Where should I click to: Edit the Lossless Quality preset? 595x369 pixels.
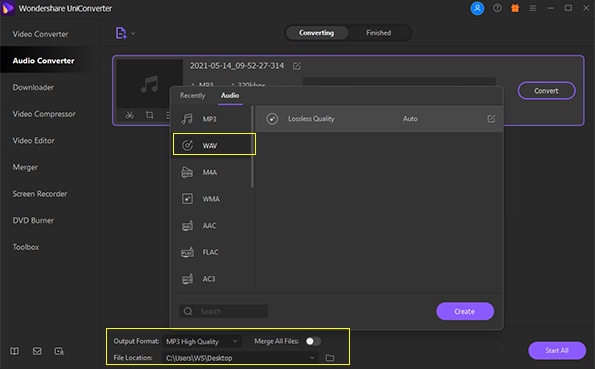(x=491, y=119)
